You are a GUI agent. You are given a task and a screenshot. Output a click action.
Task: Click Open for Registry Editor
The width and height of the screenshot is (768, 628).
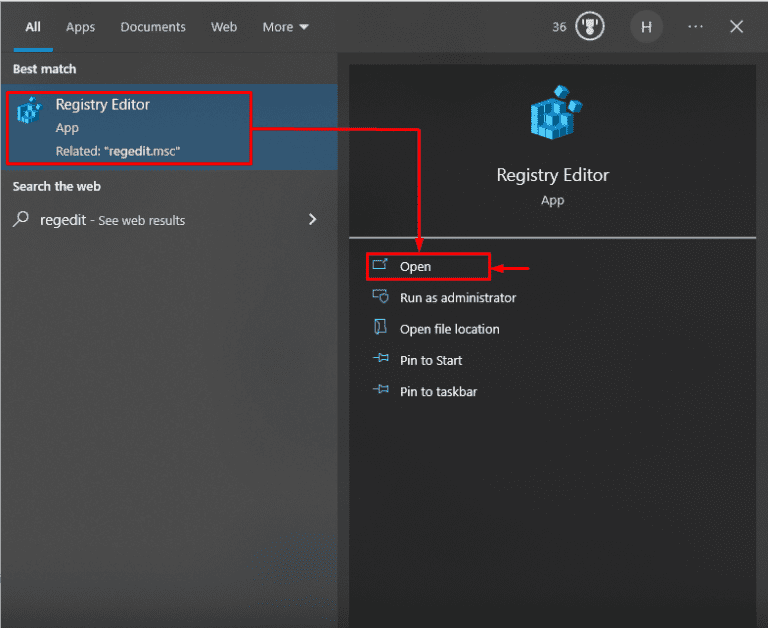(x=428, y=267)
